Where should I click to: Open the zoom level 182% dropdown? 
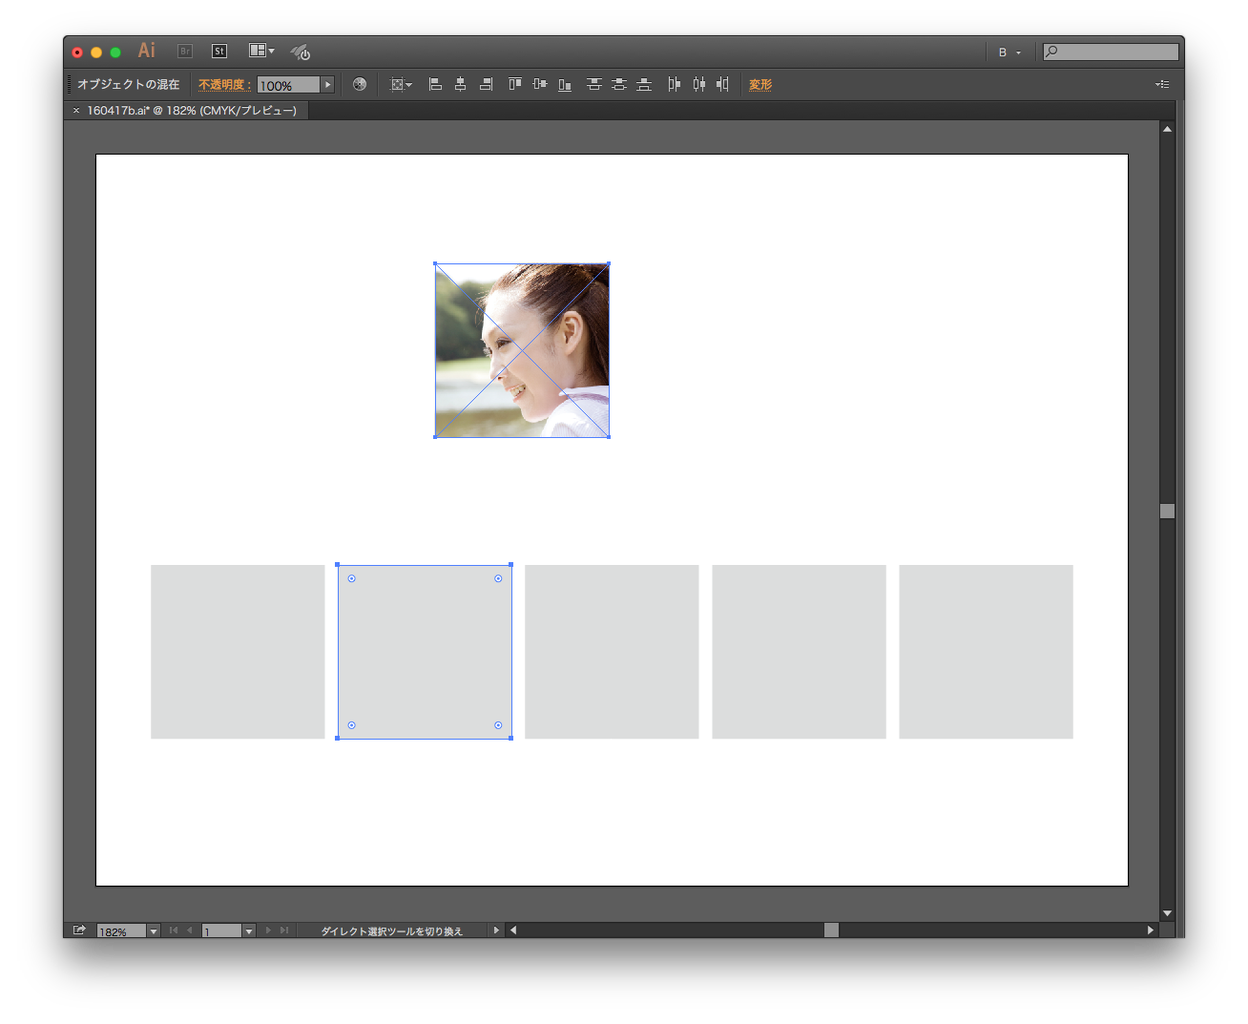(152, 930)
